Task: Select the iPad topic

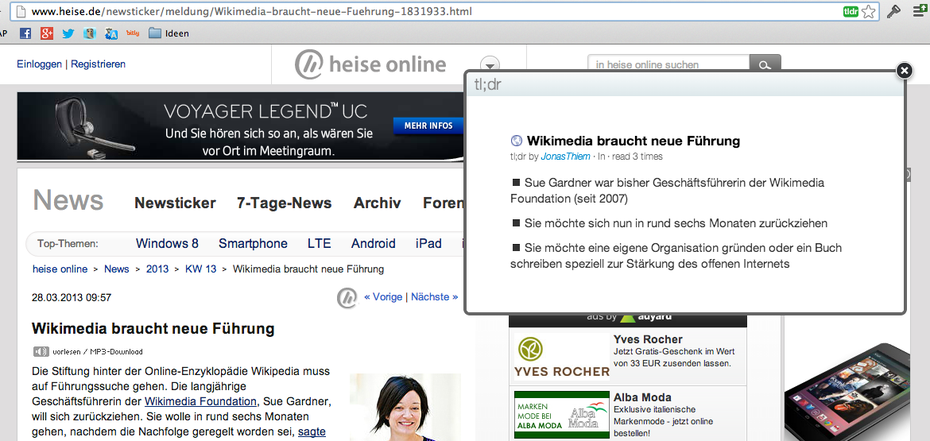Action: coord(428,244)
